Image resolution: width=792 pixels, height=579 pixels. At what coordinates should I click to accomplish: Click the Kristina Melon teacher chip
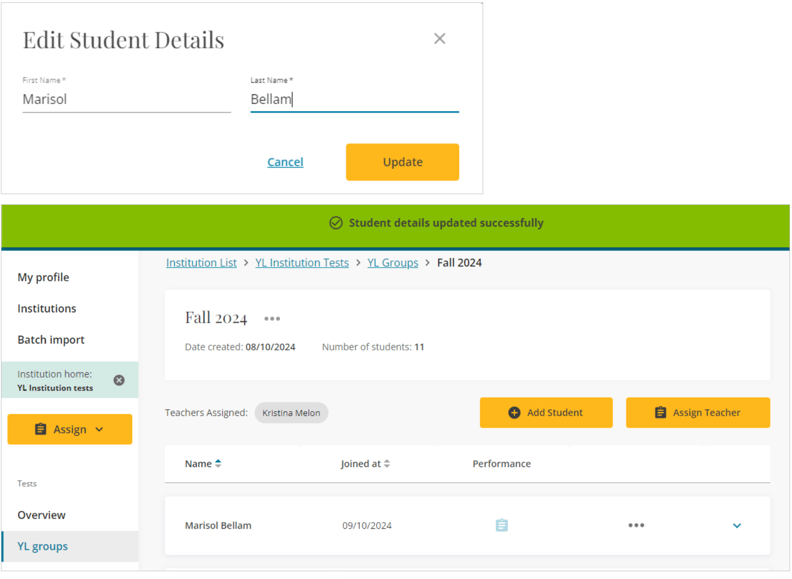(x=291, y=412)
